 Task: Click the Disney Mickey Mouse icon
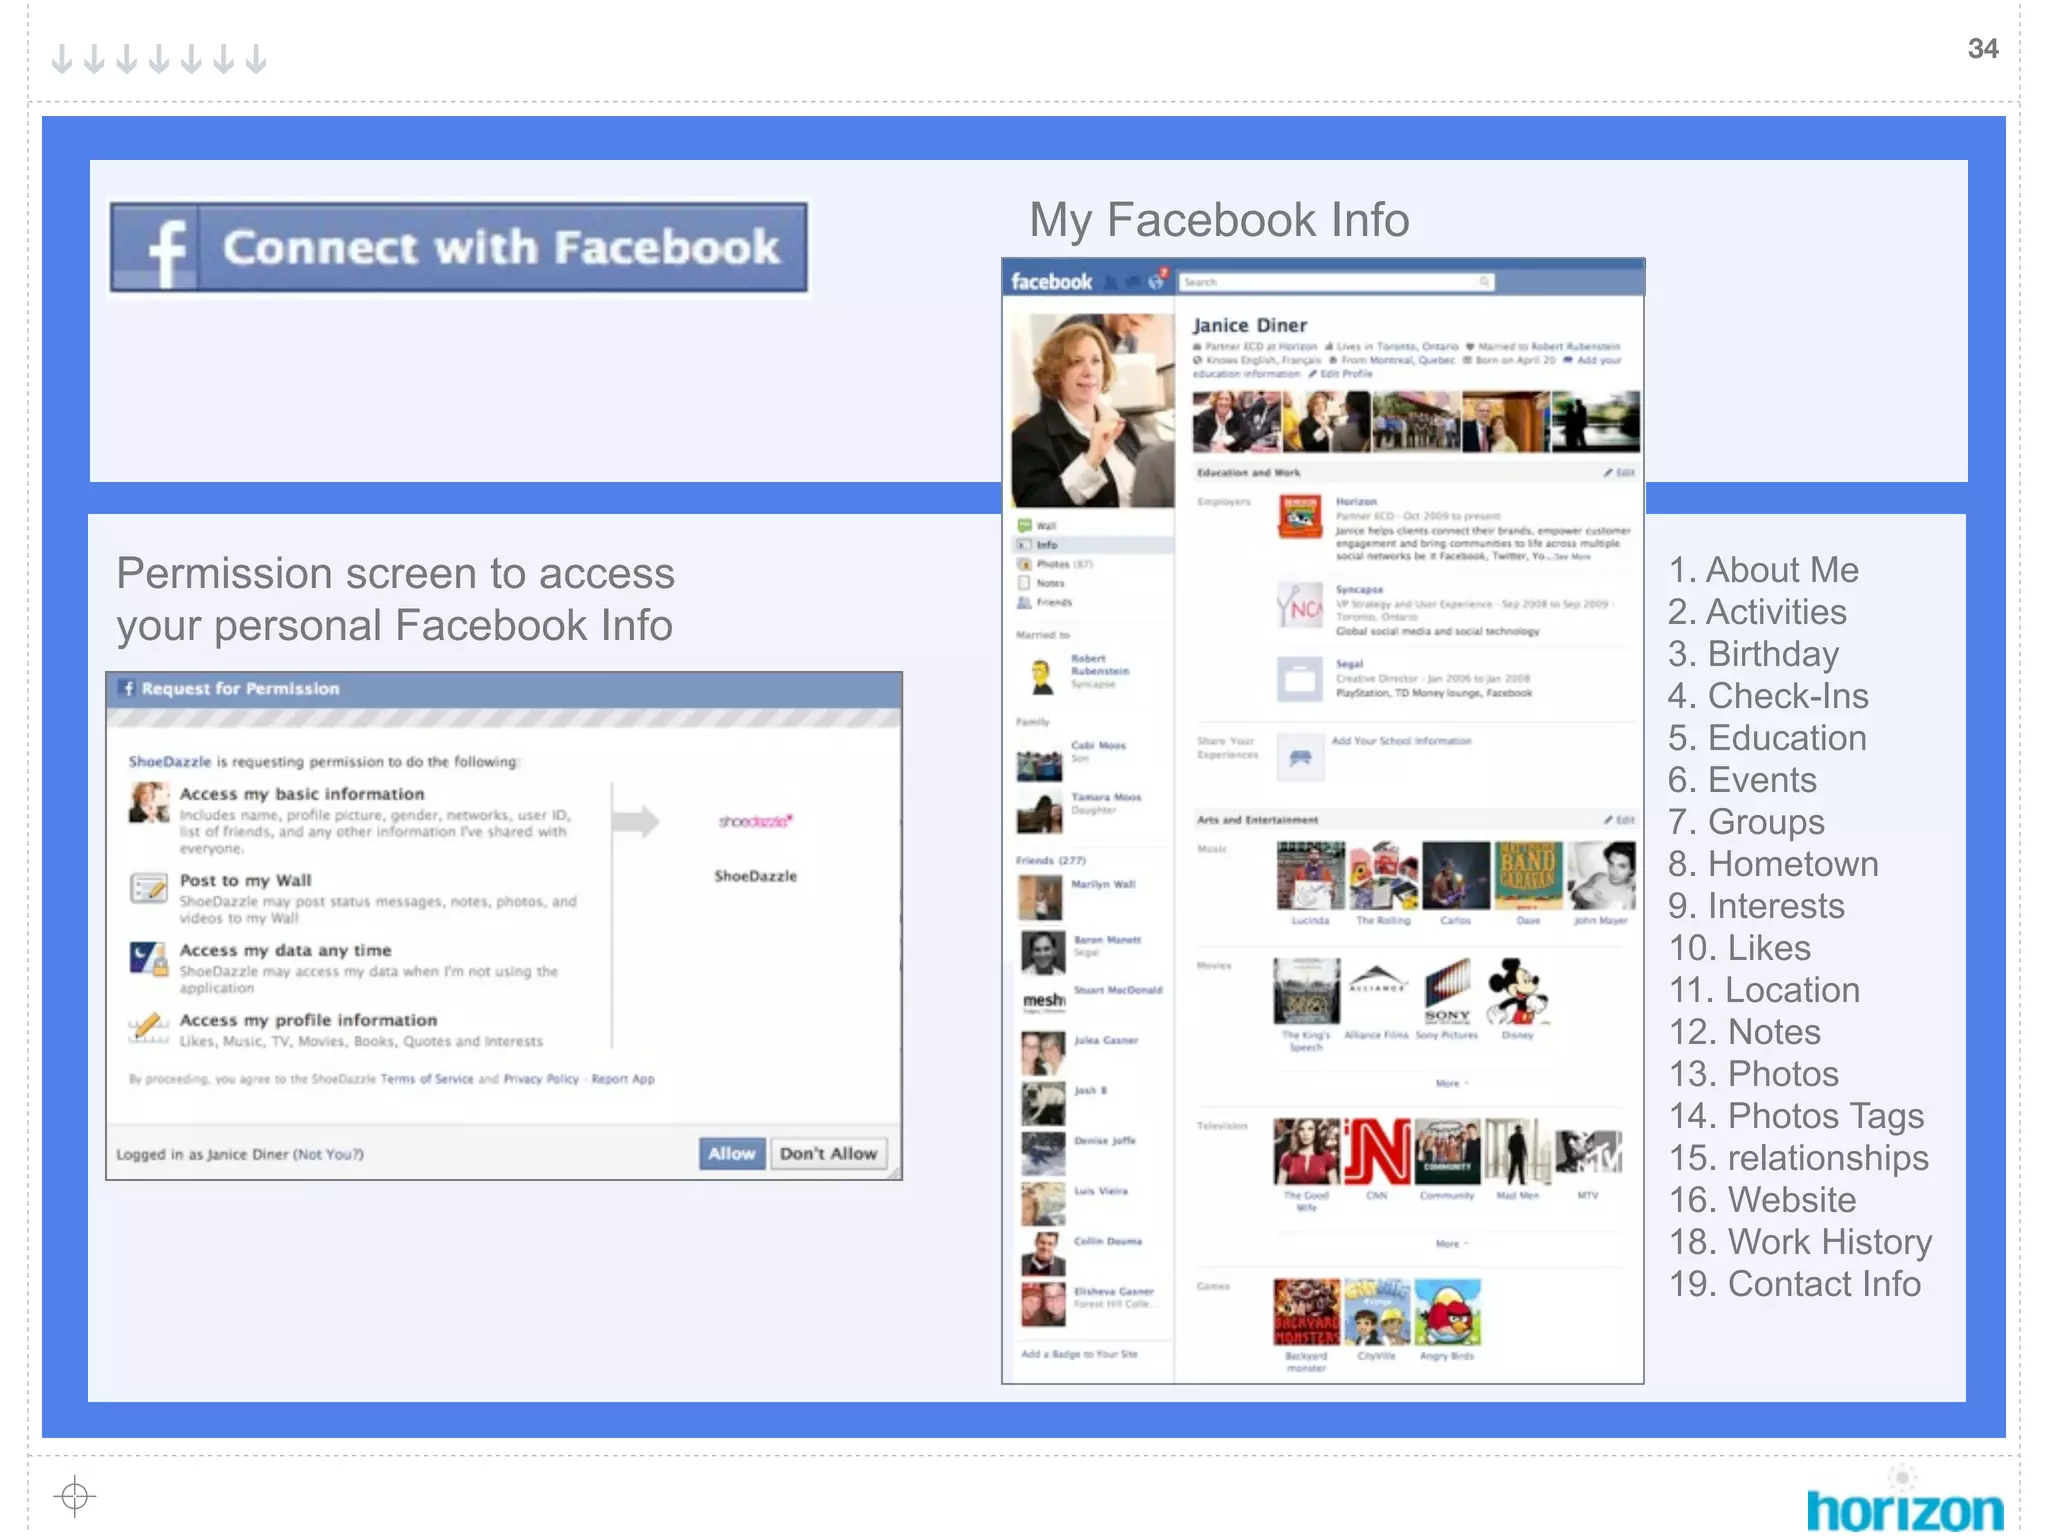click(1517, 991)
